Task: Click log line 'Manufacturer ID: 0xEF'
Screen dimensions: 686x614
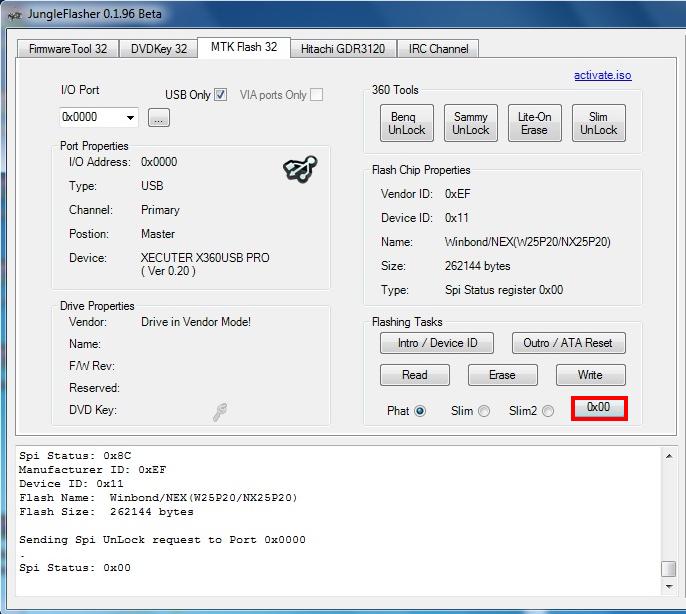Action: 92,470
